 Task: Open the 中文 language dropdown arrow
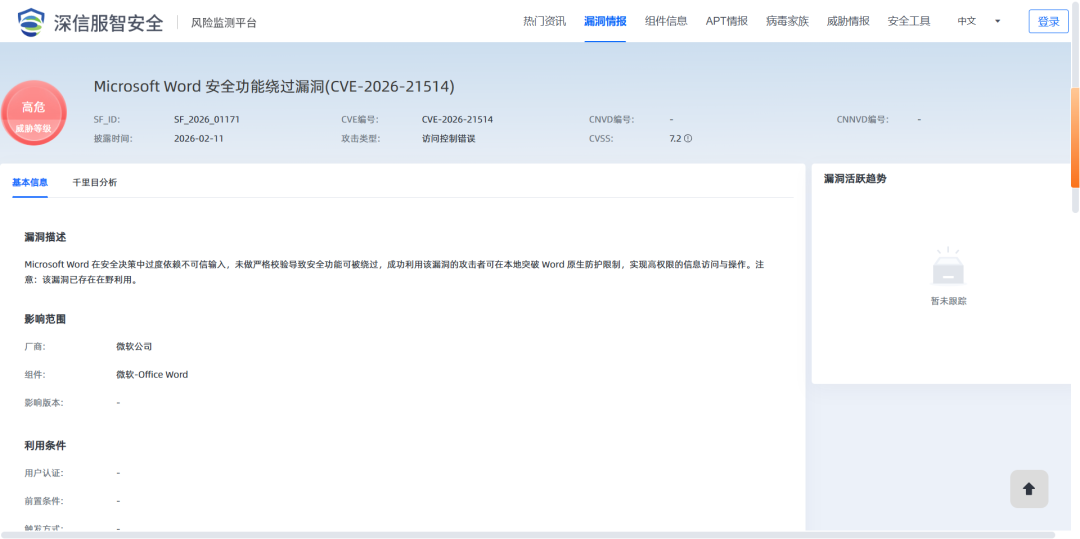click(x=997, y=21)
